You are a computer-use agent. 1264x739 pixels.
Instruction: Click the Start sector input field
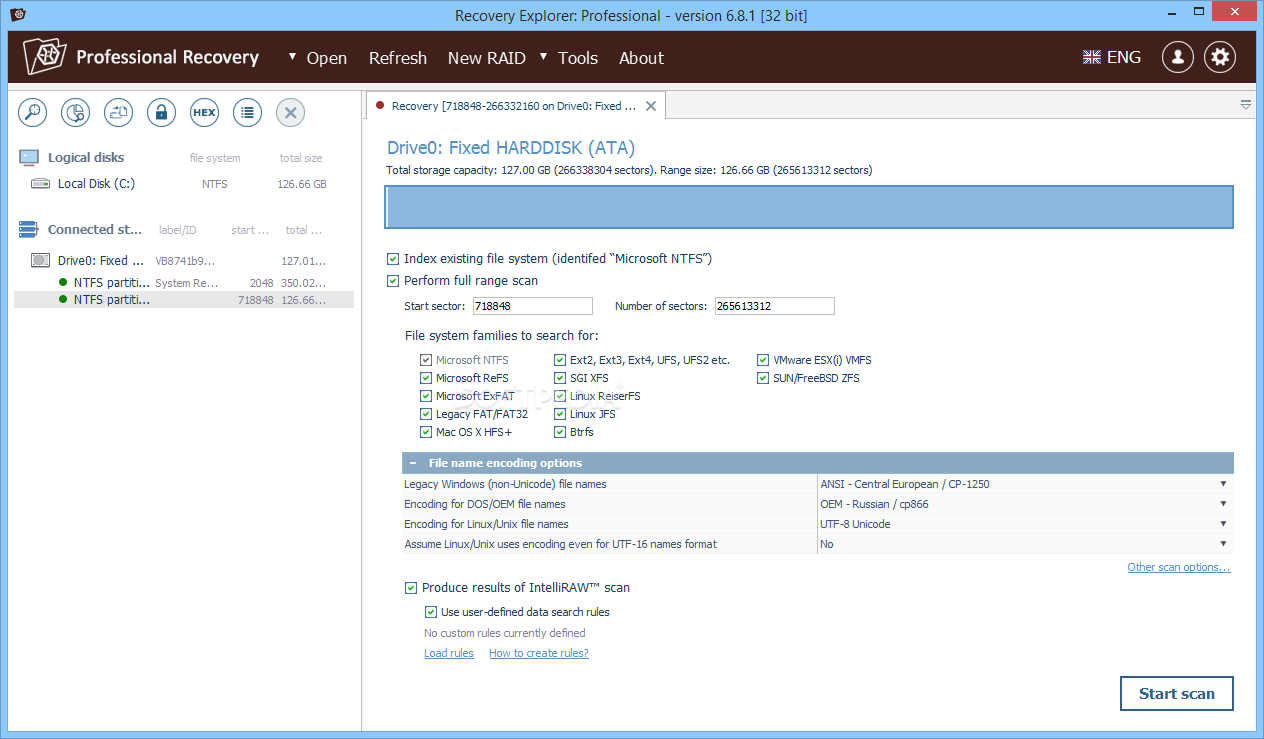click(532, 306)
